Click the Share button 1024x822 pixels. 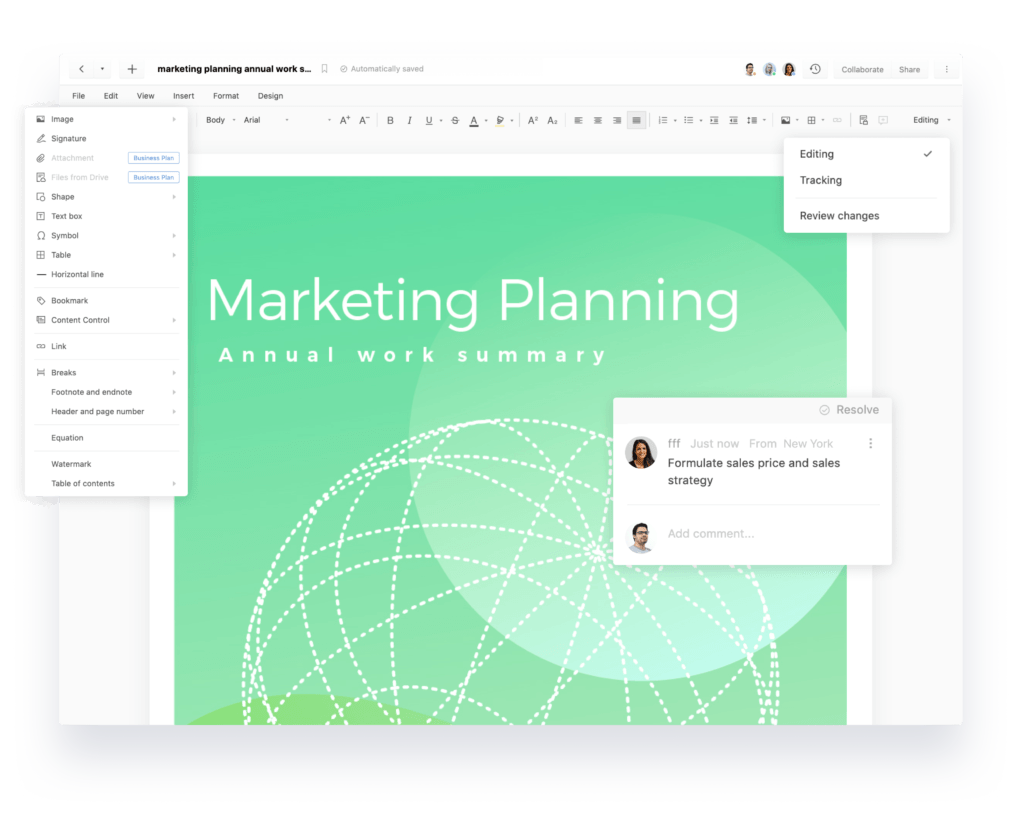(x=909, y=69)
